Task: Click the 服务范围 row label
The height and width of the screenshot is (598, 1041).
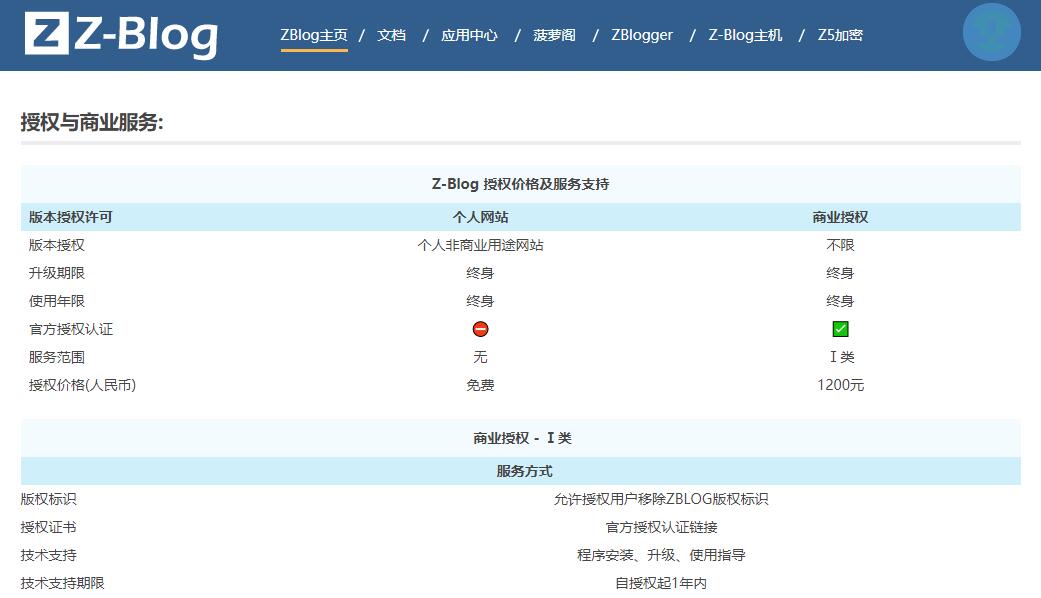Action: point(56,357)
